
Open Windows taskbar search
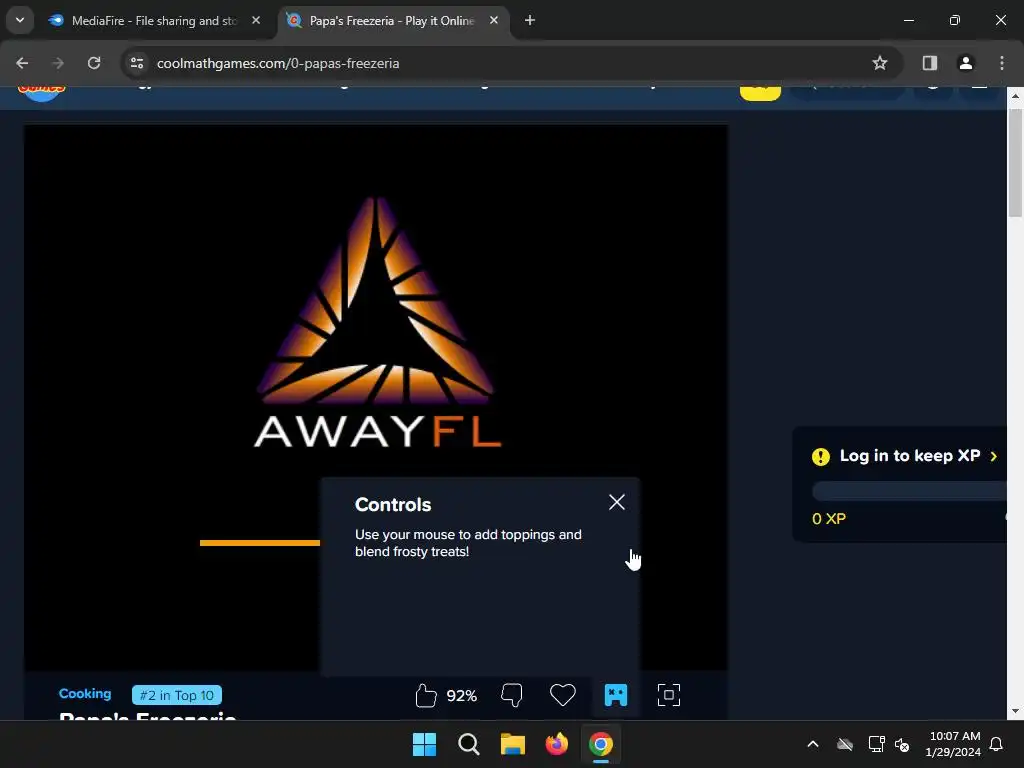(468, 744)
